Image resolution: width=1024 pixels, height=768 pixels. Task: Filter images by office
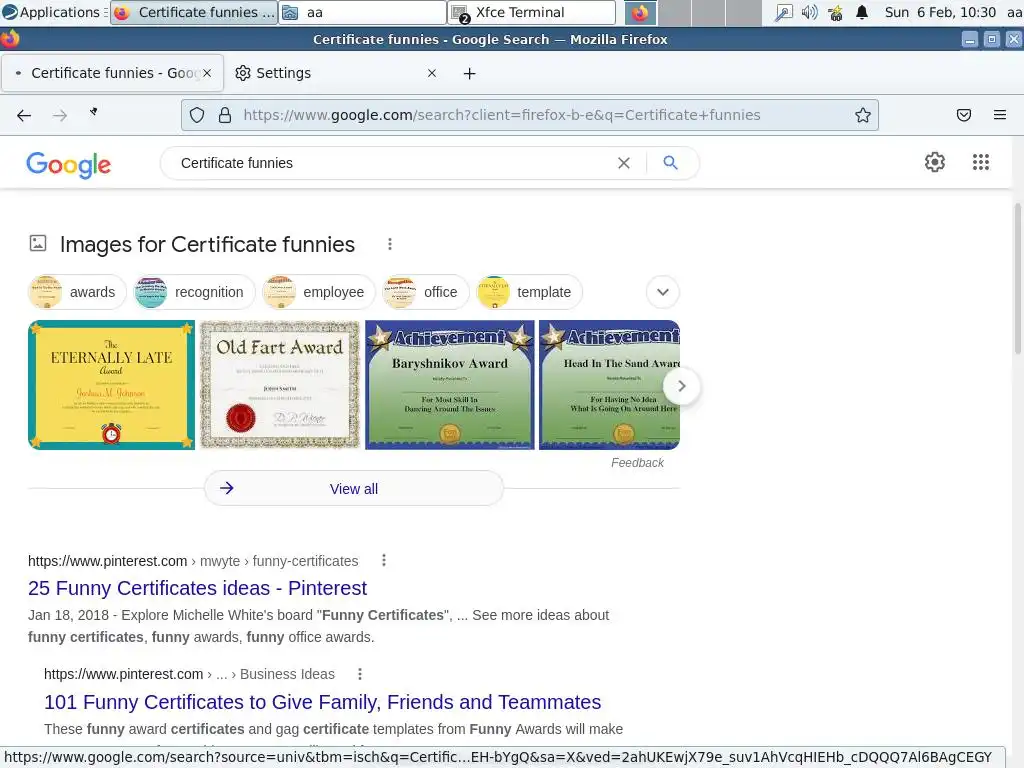[x=425, y=292]
